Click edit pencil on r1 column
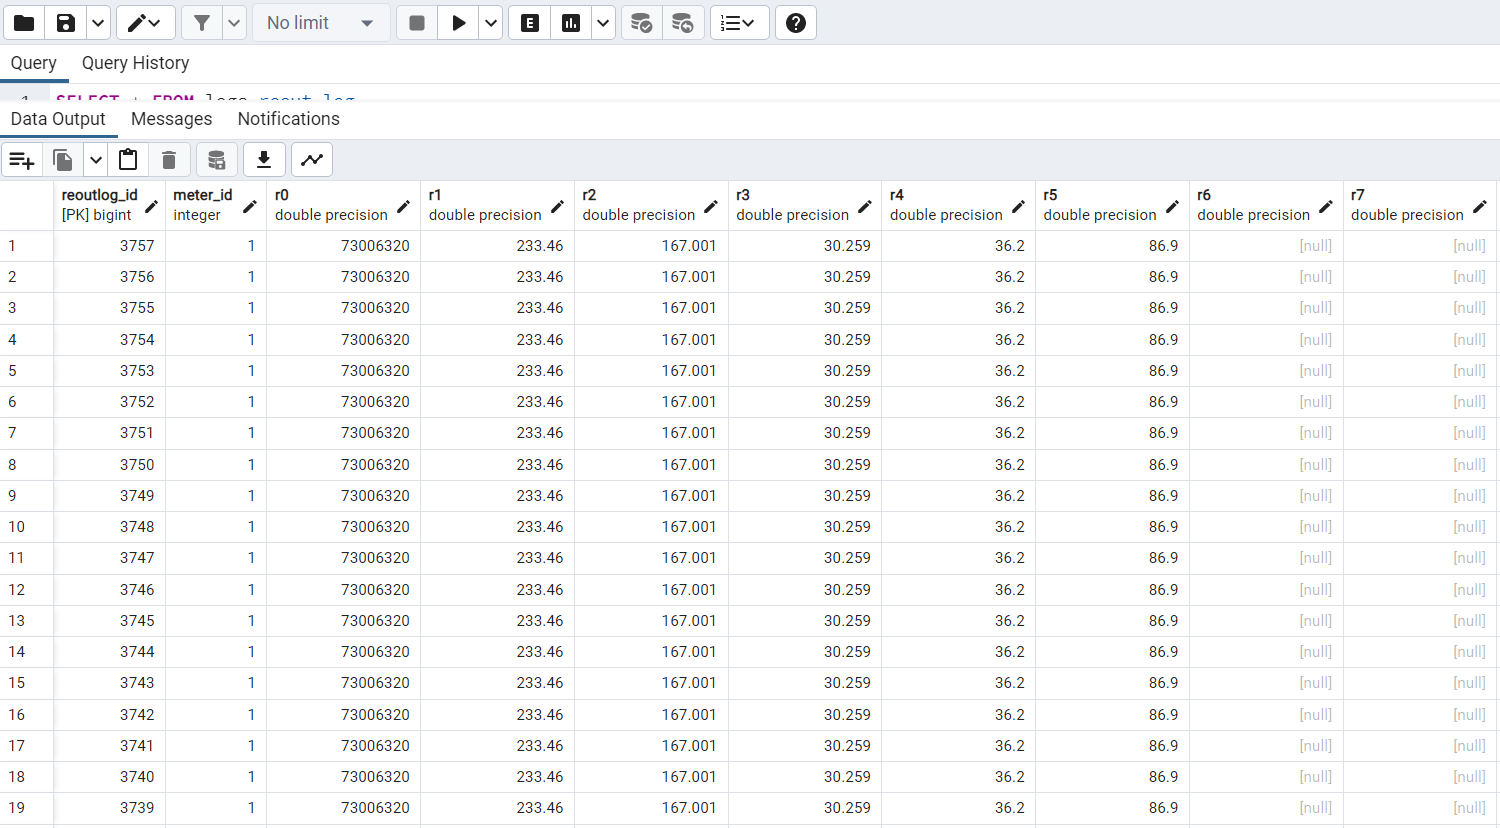The width and height of the screenshot is (1500, 828). (558, 206)
